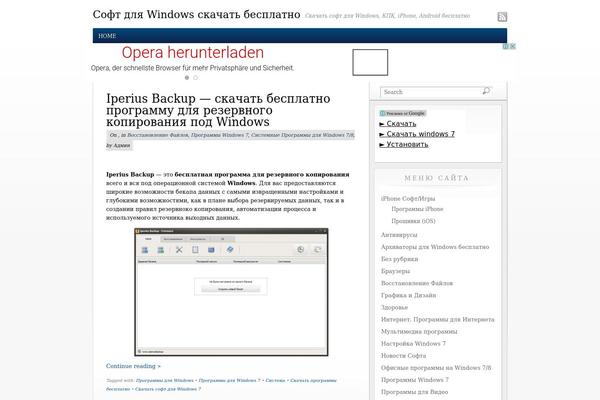Open Системные Программы для Windows 7/8 category
Image resolution: width=600 pixels, height=400 pixels.
(302, 135)
